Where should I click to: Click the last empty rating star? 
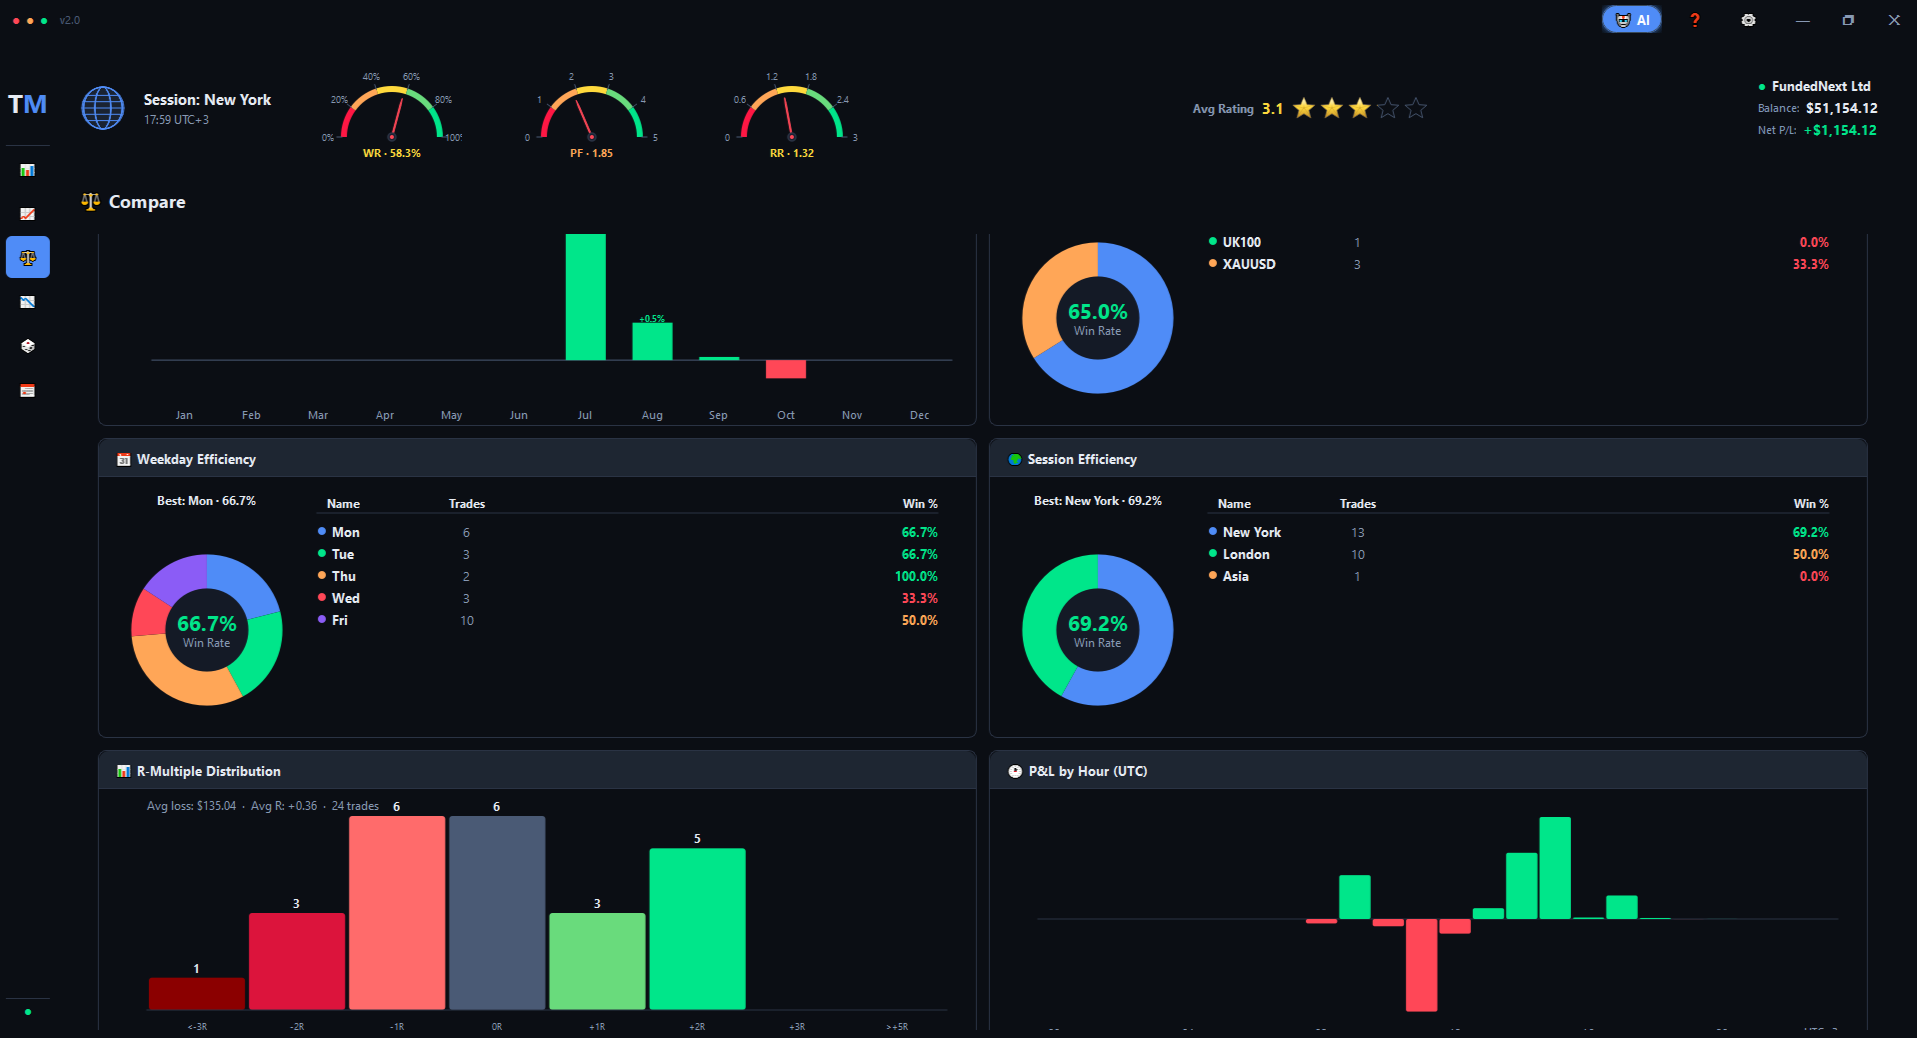click(x=1416, y=108)
